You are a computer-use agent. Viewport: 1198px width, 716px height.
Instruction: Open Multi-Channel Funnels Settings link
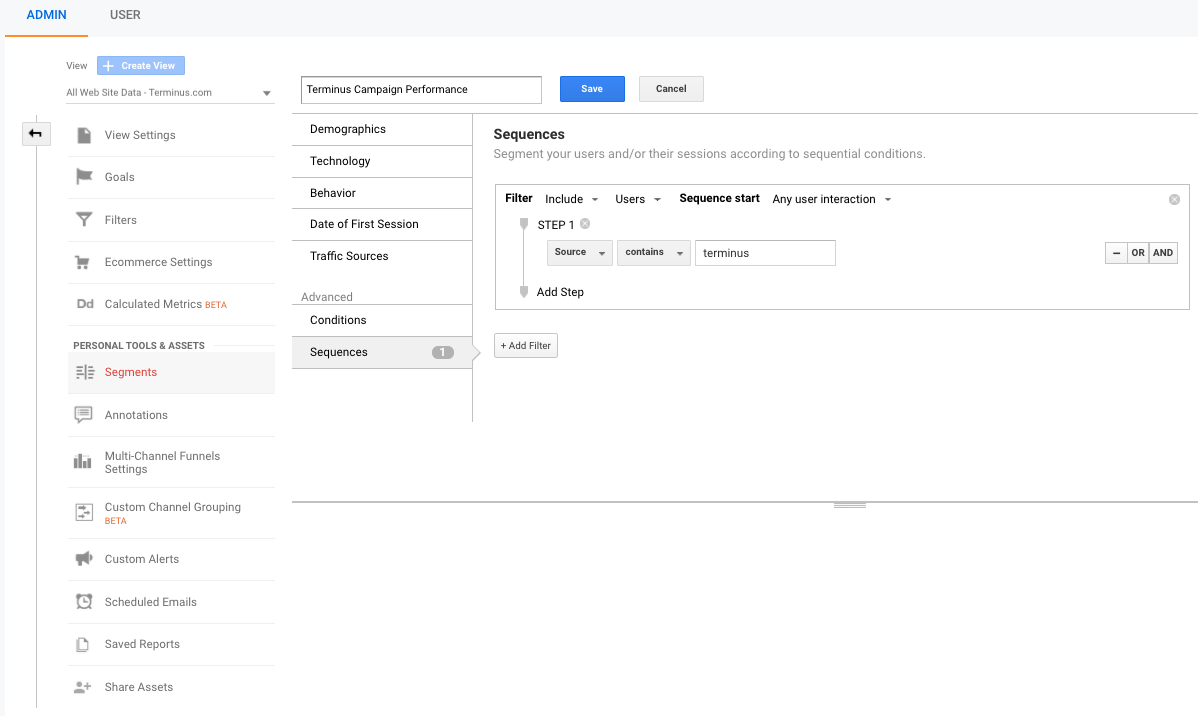click(162, 462)
